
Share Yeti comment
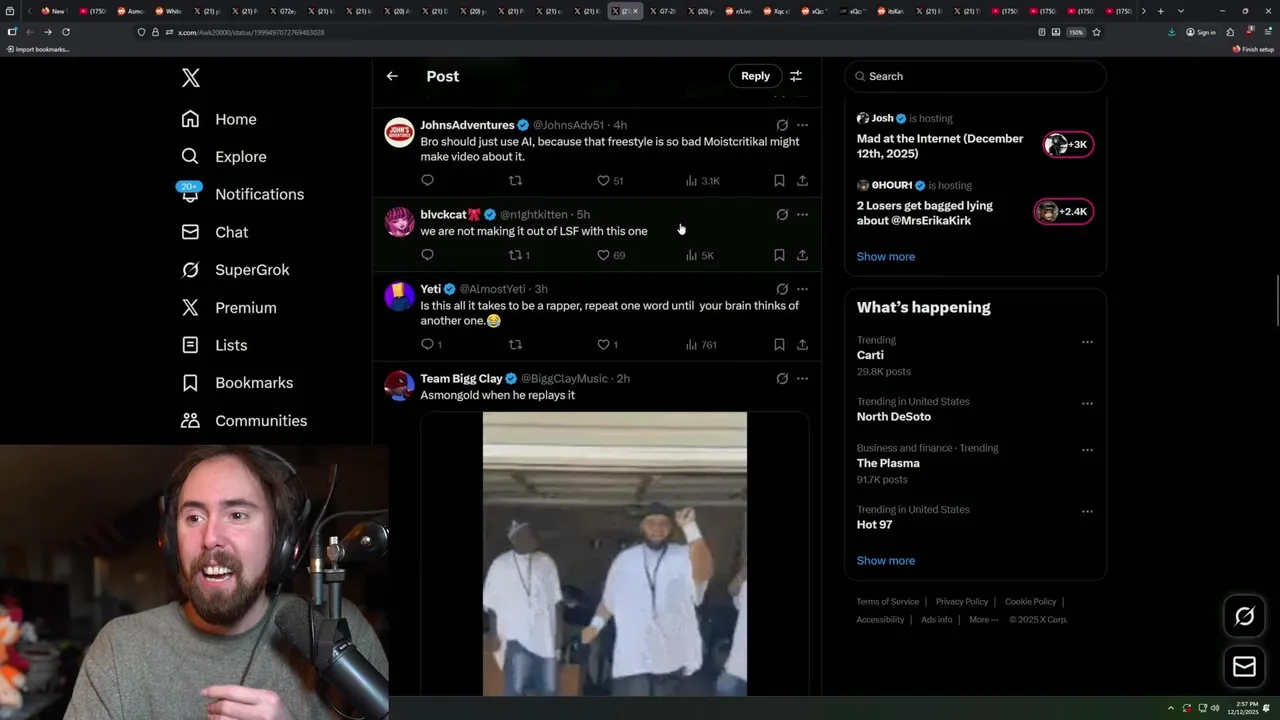pyautogui.click(x=802, y=345)
